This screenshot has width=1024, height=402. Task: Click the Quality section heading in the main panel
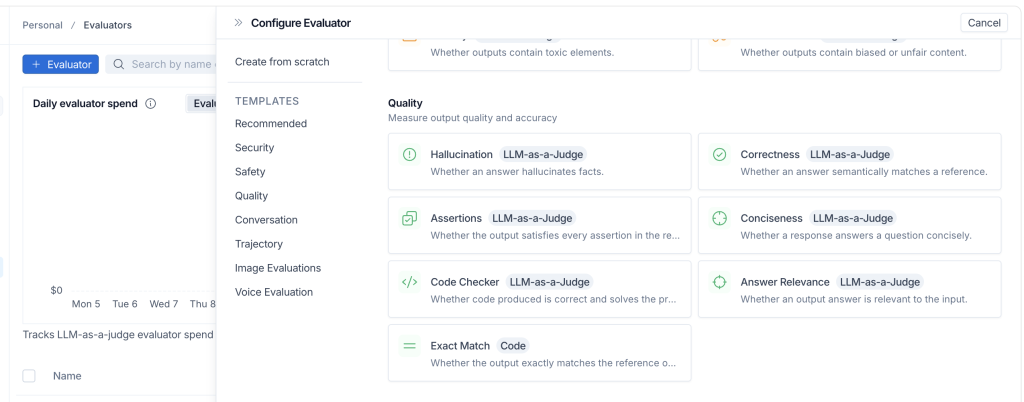point(405,103)
